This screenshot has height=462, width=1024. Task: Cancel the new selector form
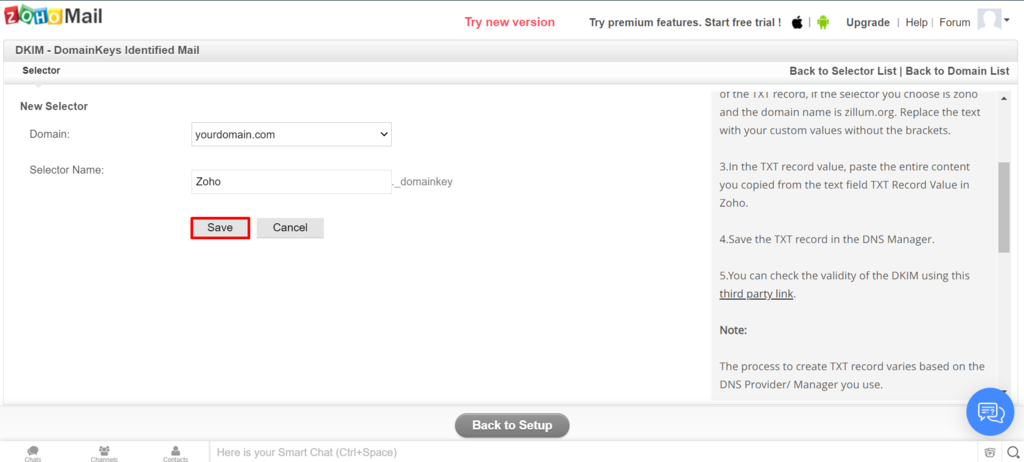pos(290,228)
